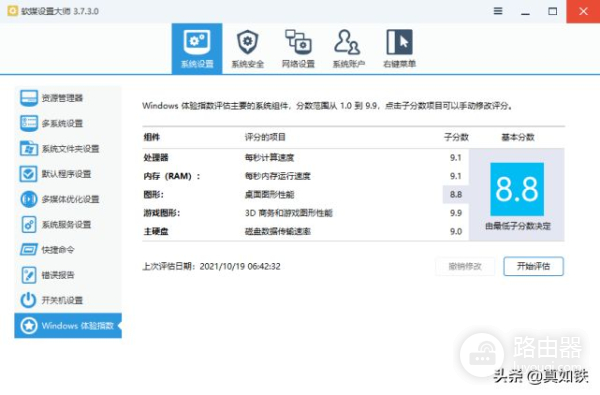Click the 游戏图形 component label
This screenshot has height=395, width=600.
pyautogui.click(x=161, y=213)
